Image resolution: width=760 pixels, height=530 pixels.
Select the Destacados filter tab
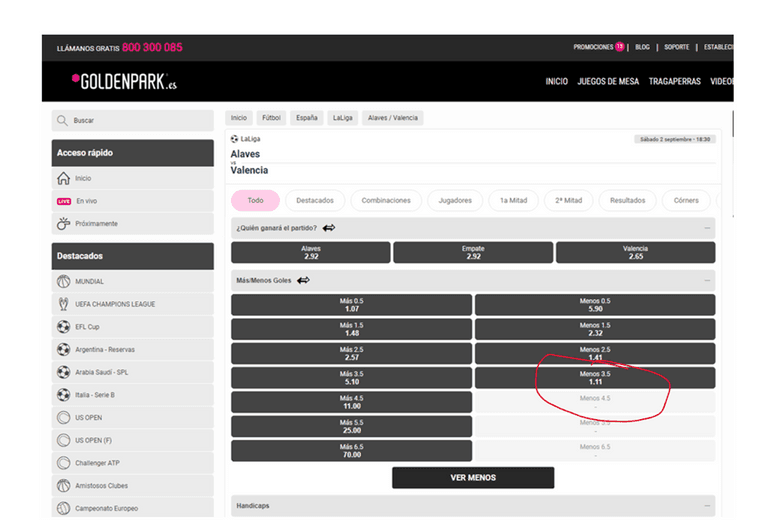[315, 200]
